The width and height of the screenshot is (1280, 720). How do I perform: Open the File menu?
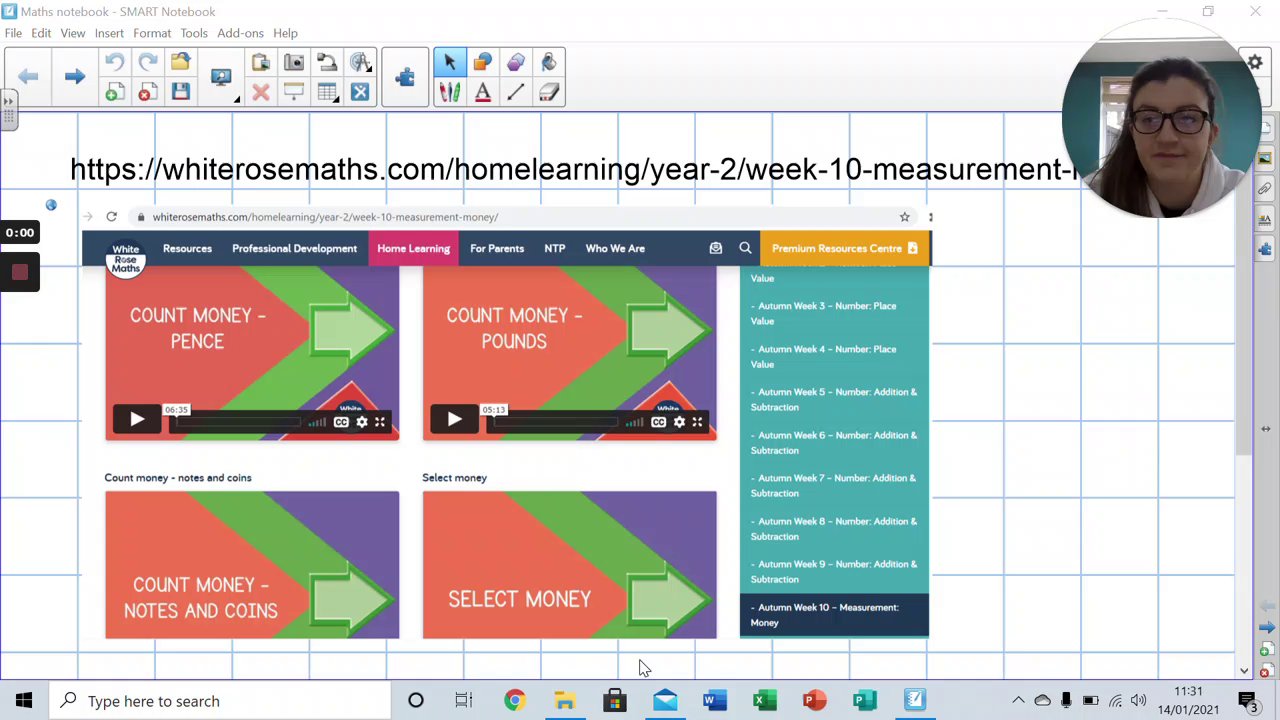point(13,33)
